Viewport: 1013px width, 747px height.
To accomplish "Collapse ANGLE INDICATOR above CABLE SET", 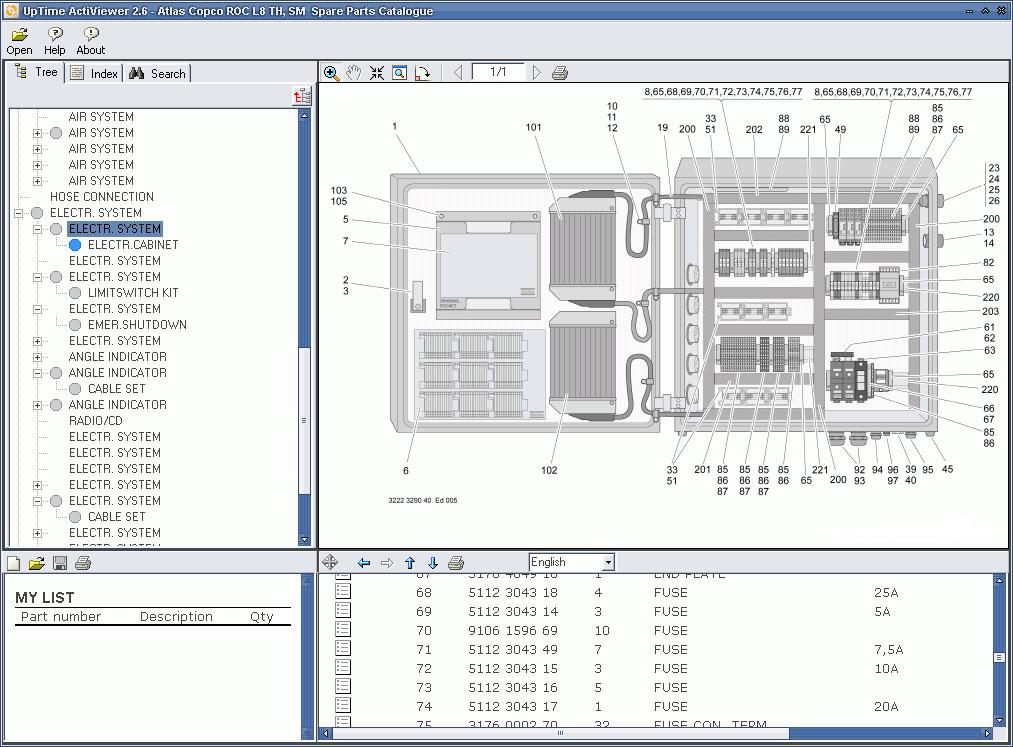I will 37,374.
